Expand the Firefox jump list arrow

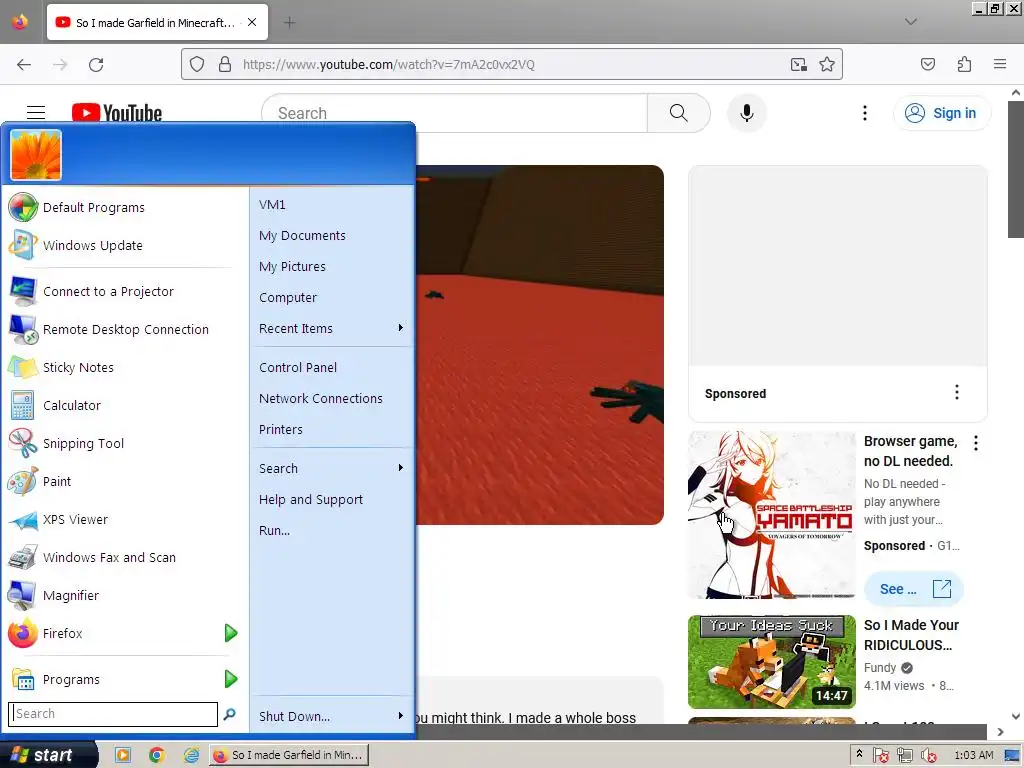click(x=231, y=633)
